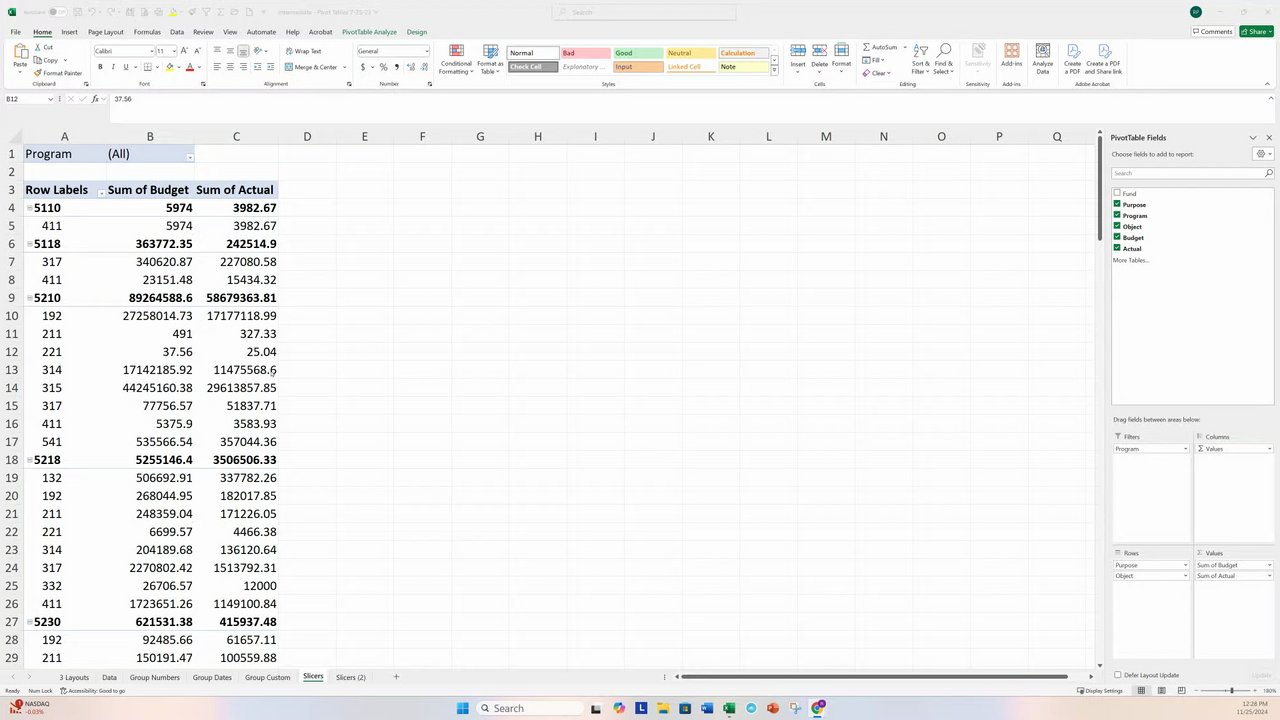The image size is (1280, 720).
Task: Apply the Neutral cell style
Action: (x=690, y=53)
